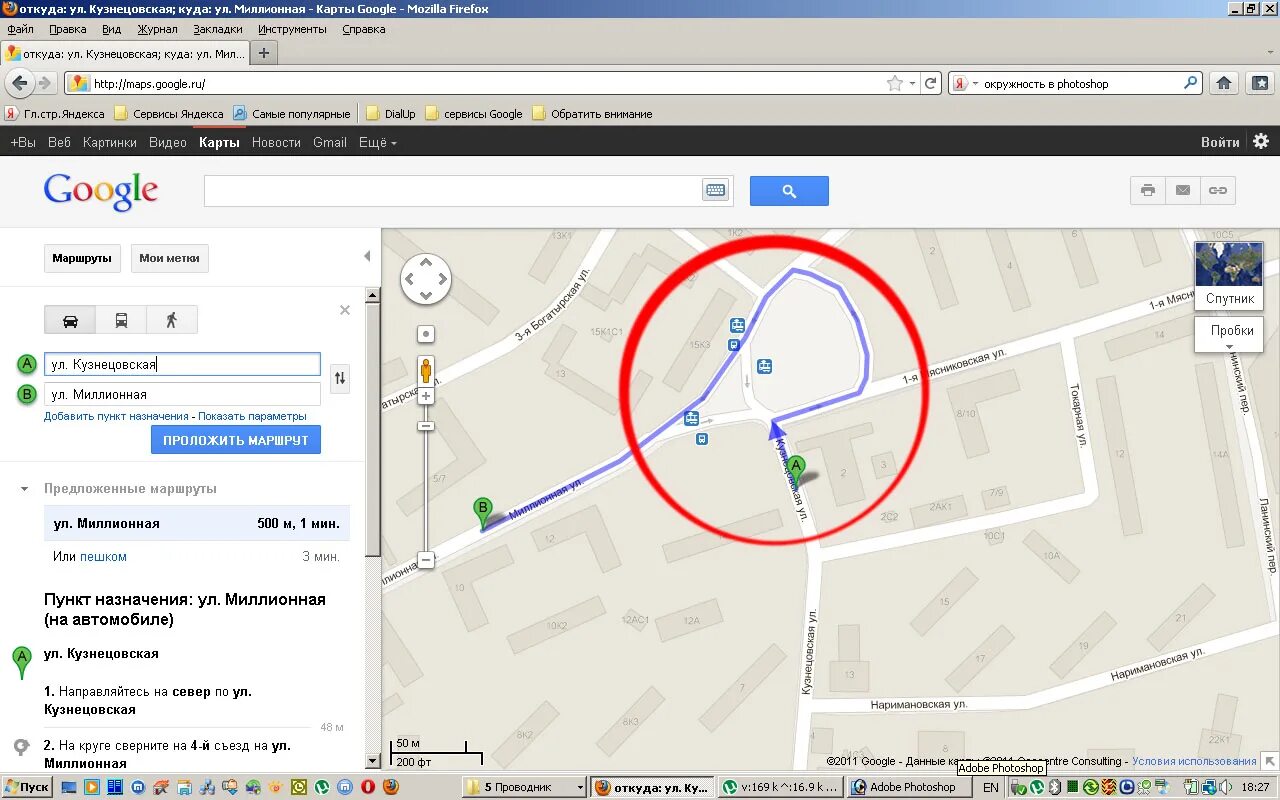The width and height of the screenshot is (1280, 800).
Task: Click the URL address bar
Action: click(x=488, y=84)
